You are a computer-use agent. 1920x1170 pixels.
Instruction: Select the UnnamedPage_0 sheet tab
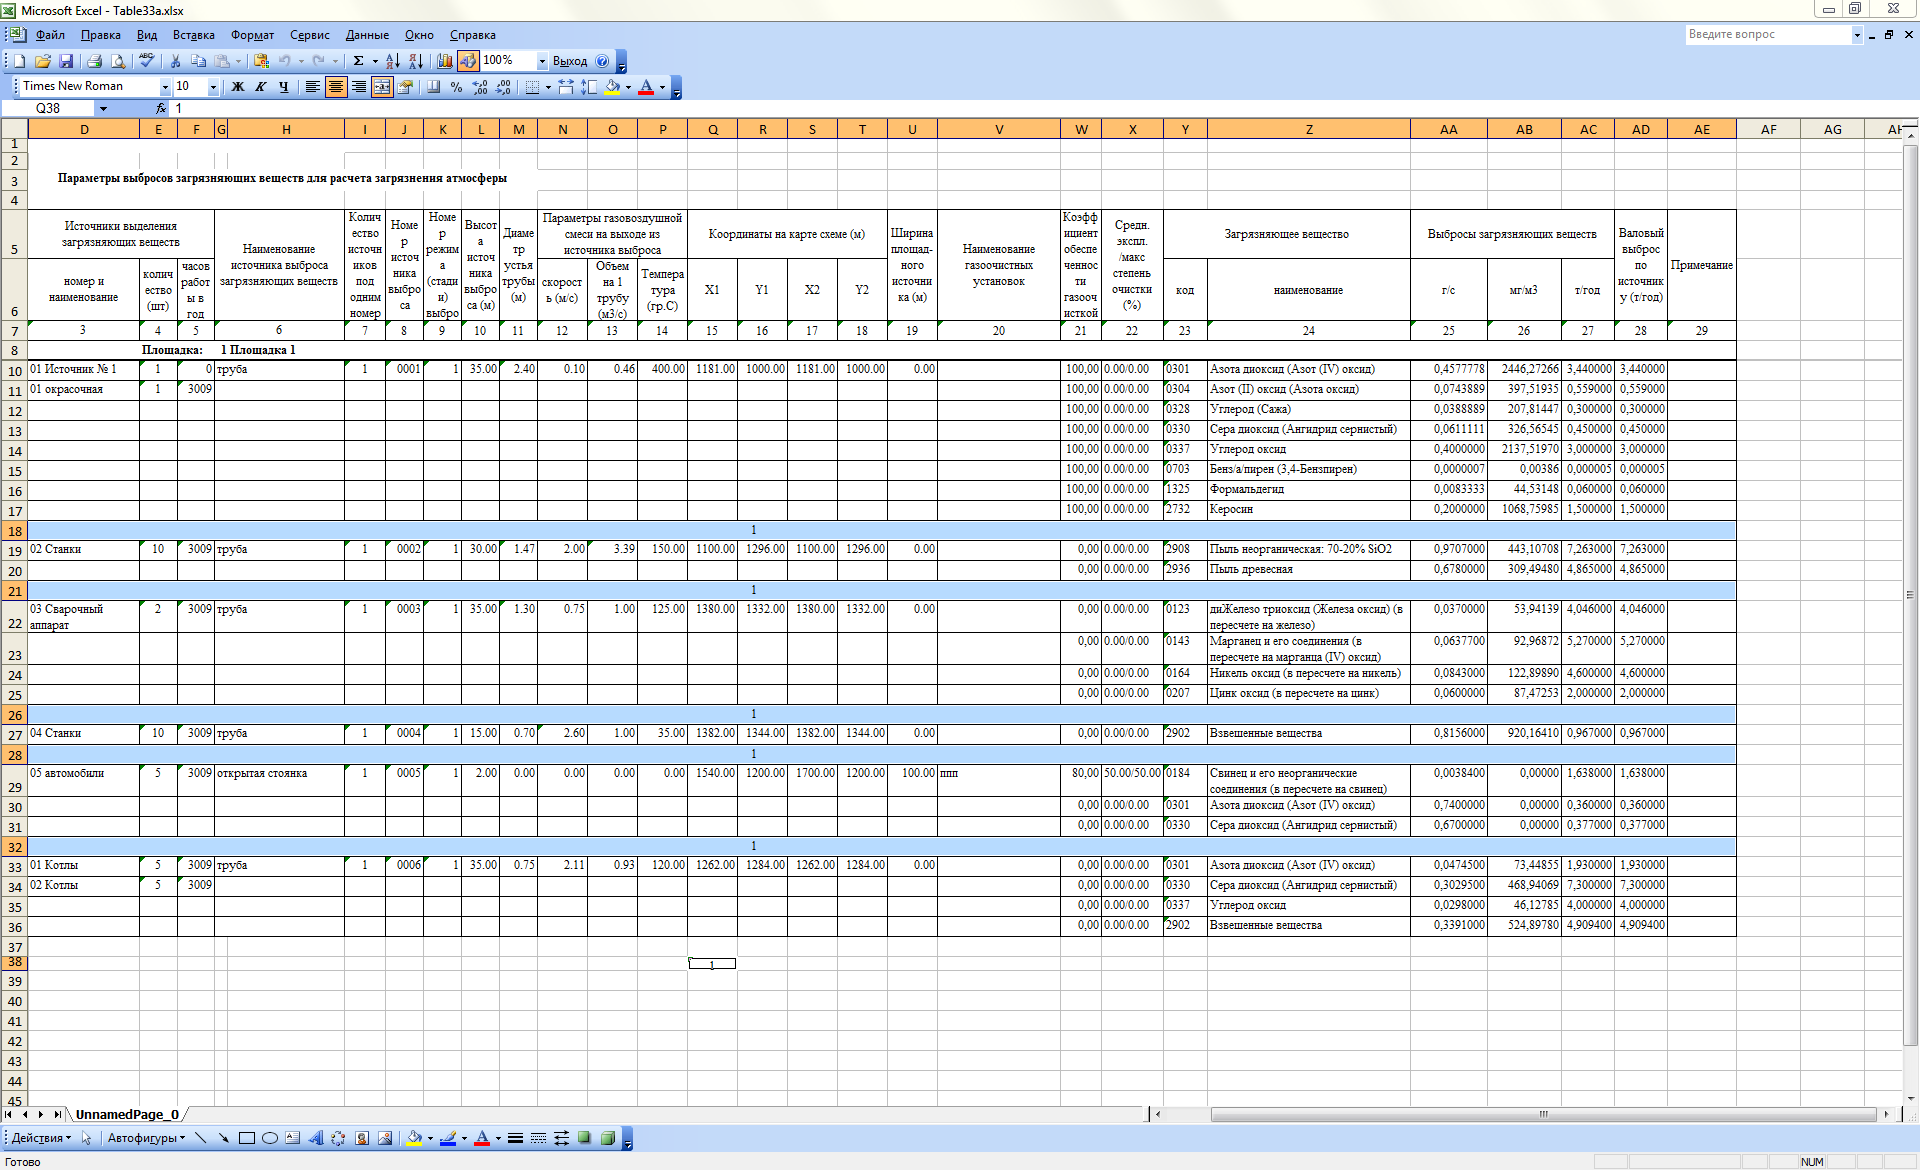click(x=127, y=1114)
